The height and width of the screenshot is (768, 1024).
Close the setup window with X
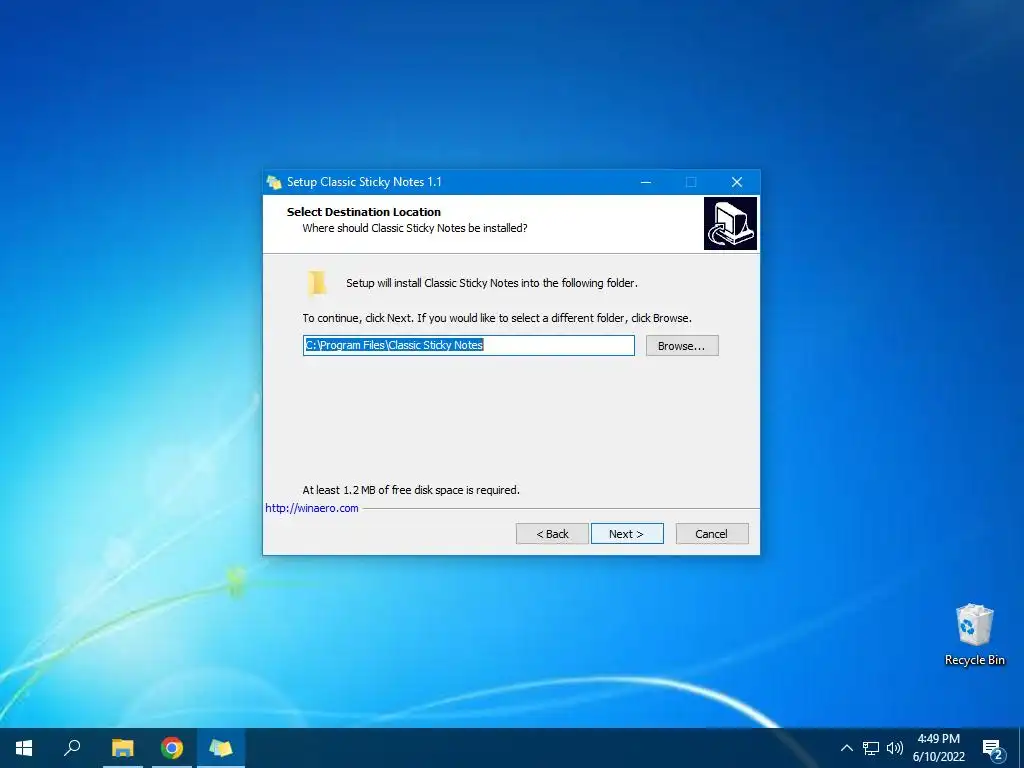click(737, 182)
